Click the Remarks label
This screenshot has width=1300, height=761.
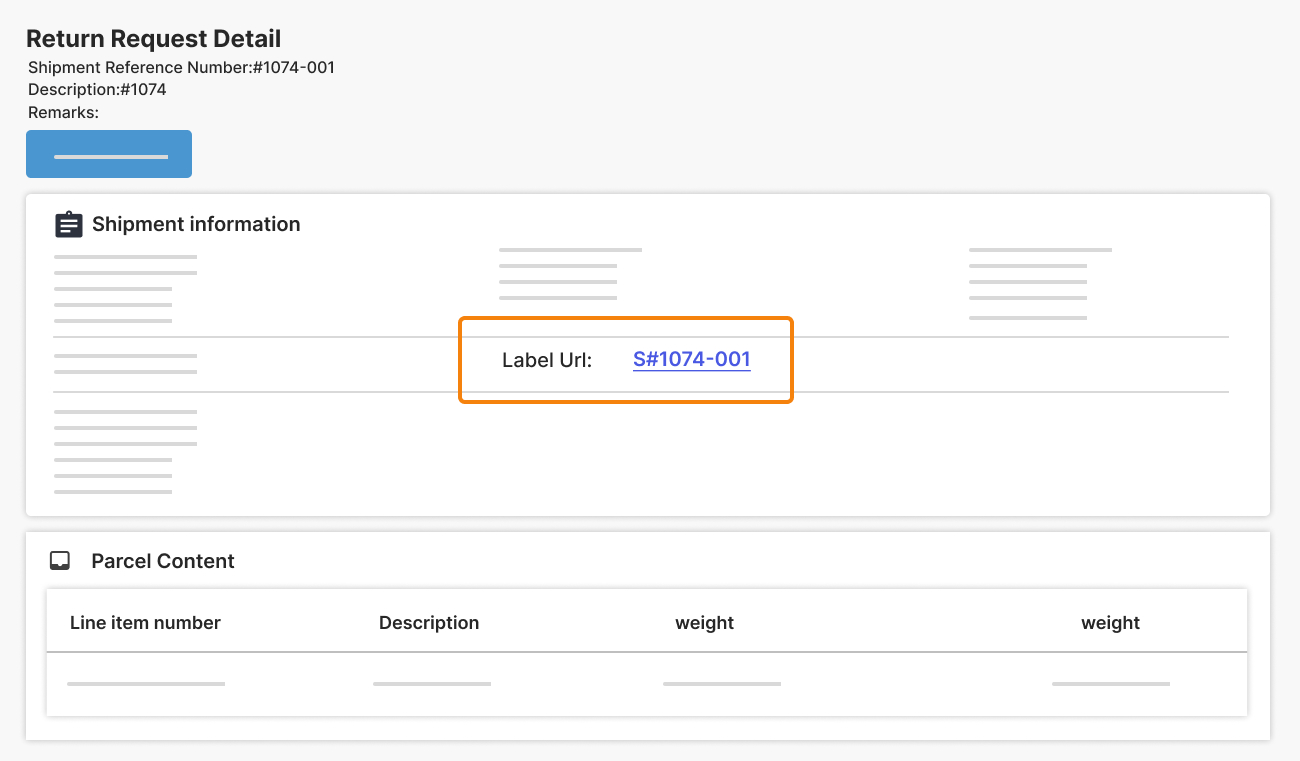pyautogui.click(x=63, y=113)
